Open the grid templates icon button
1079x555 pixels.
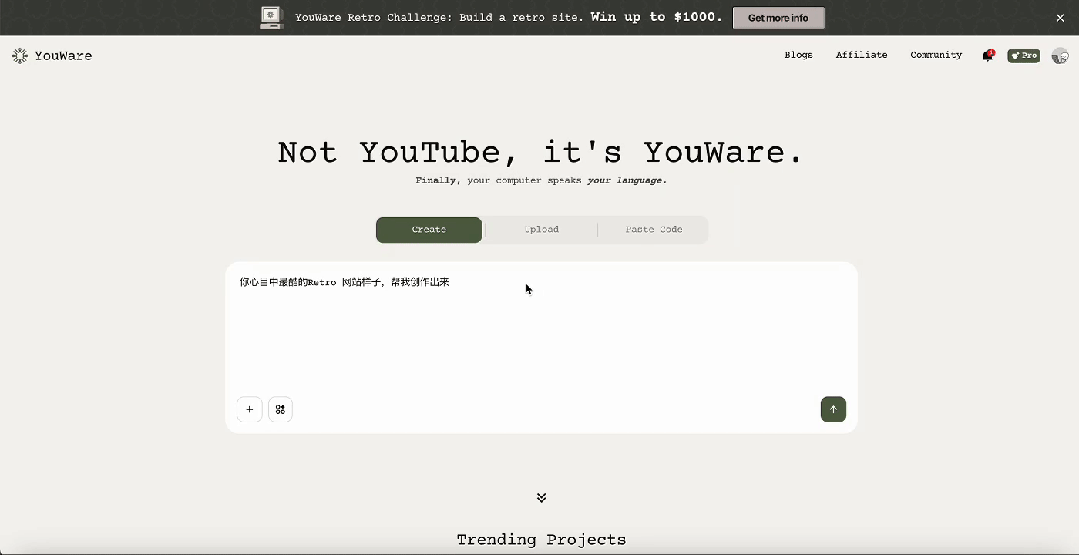pyautogui.click(x=281, y=409)
